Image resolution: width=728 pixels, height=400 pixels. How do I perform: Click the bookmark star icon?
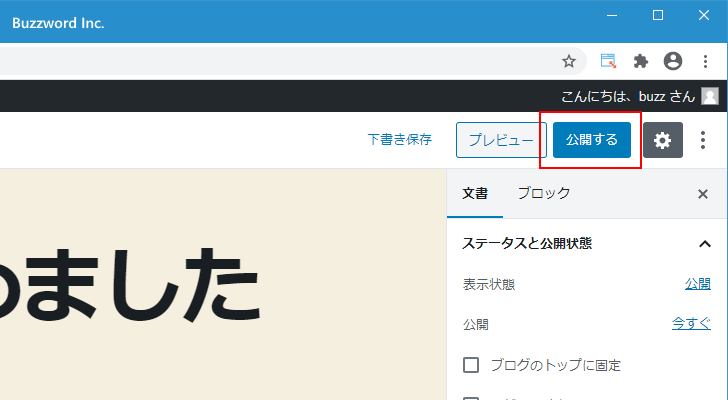[569, 61]
